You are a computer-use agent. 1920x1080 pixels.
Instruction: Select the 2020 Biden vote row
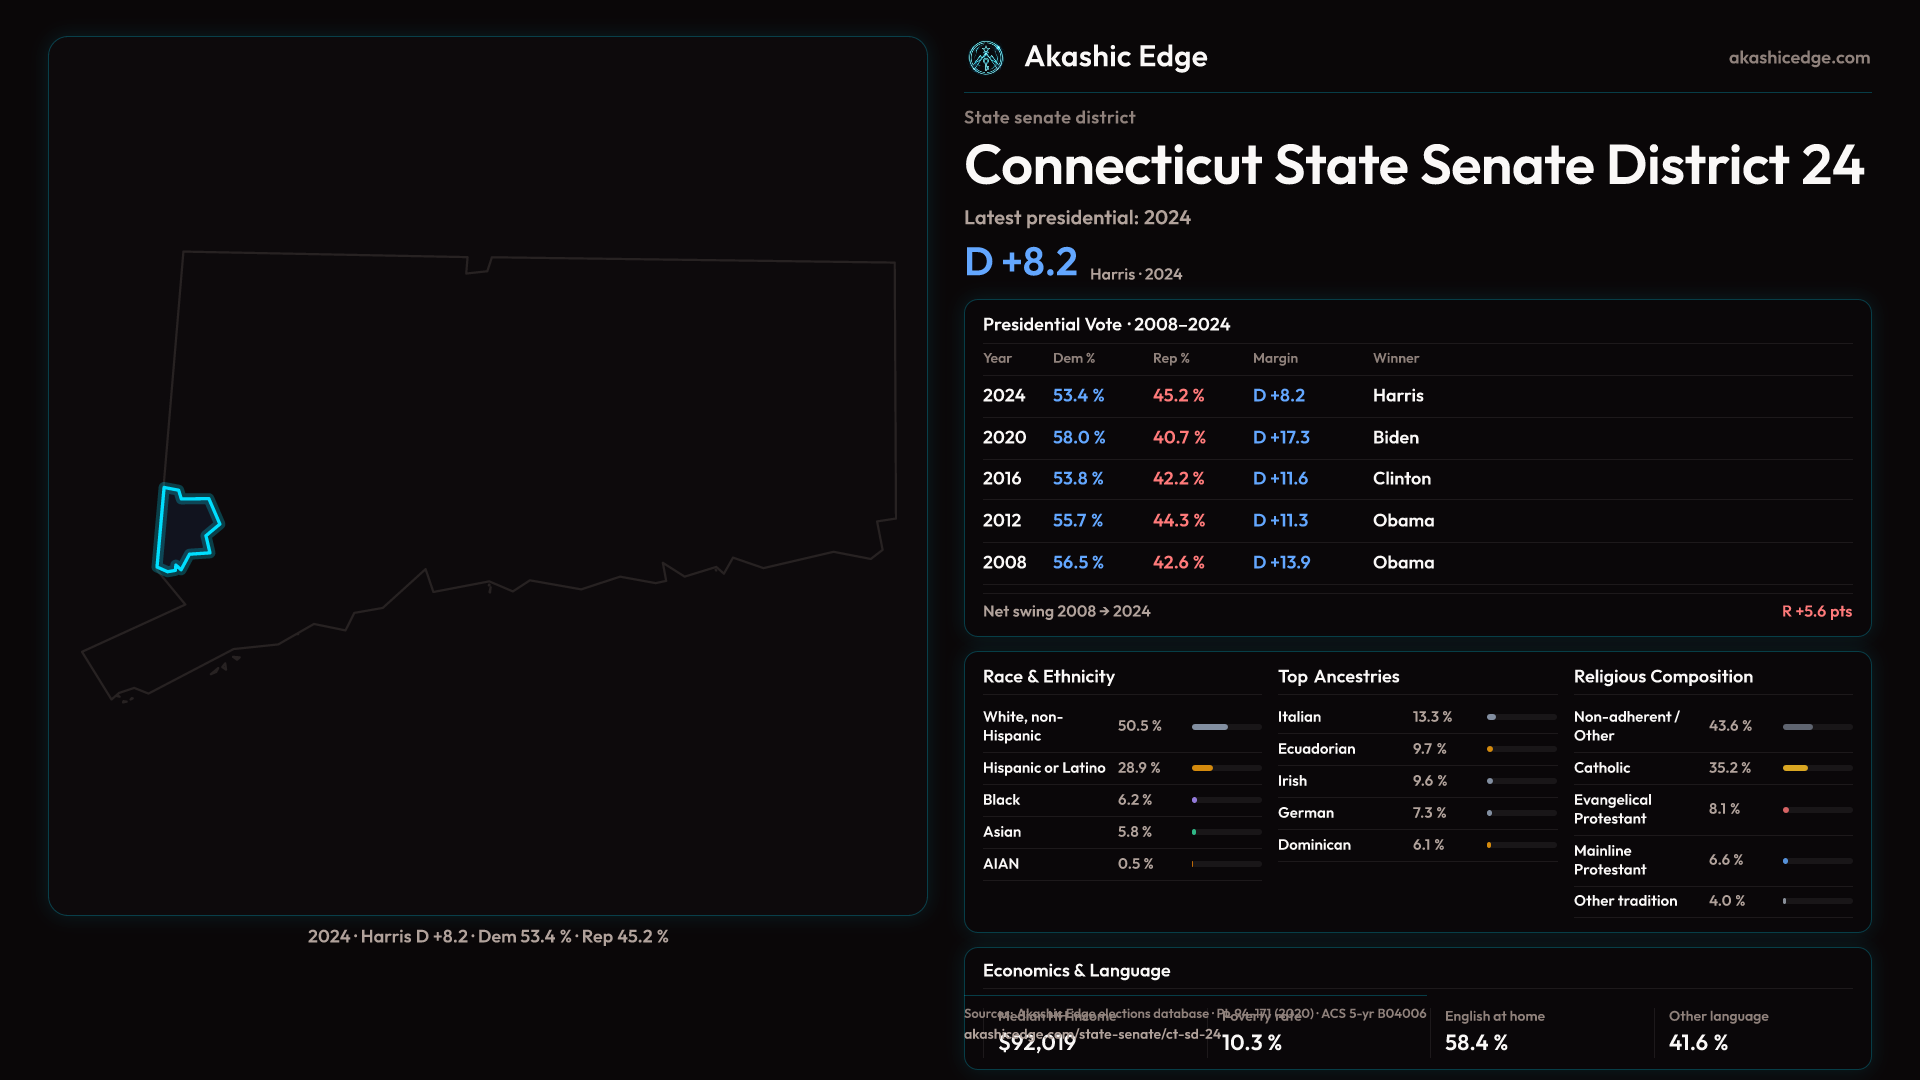(x=1395, y=438)
